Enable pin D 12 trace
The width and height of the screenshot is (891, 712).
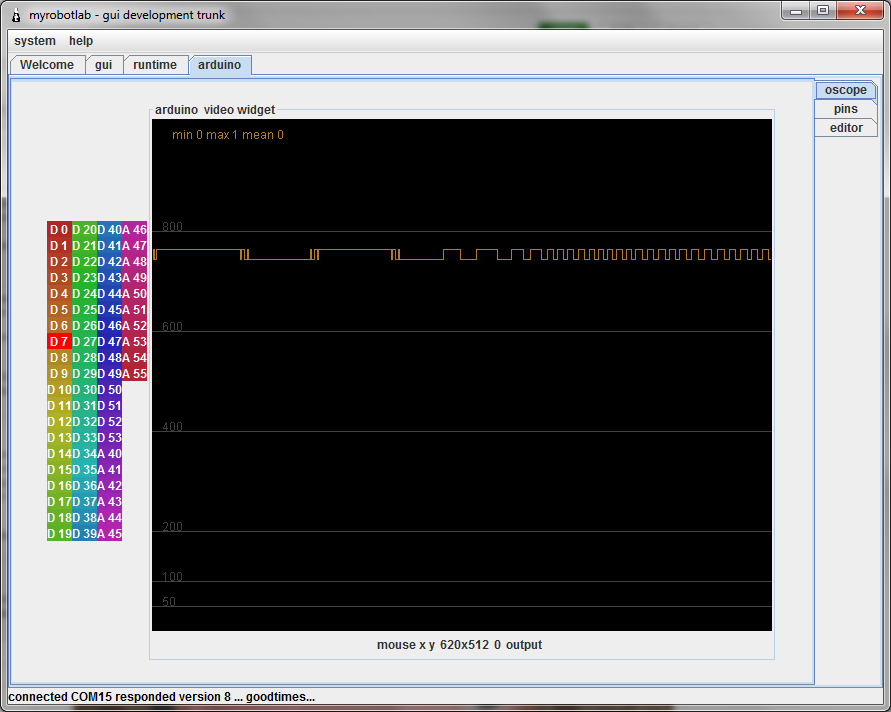(59, 422)
